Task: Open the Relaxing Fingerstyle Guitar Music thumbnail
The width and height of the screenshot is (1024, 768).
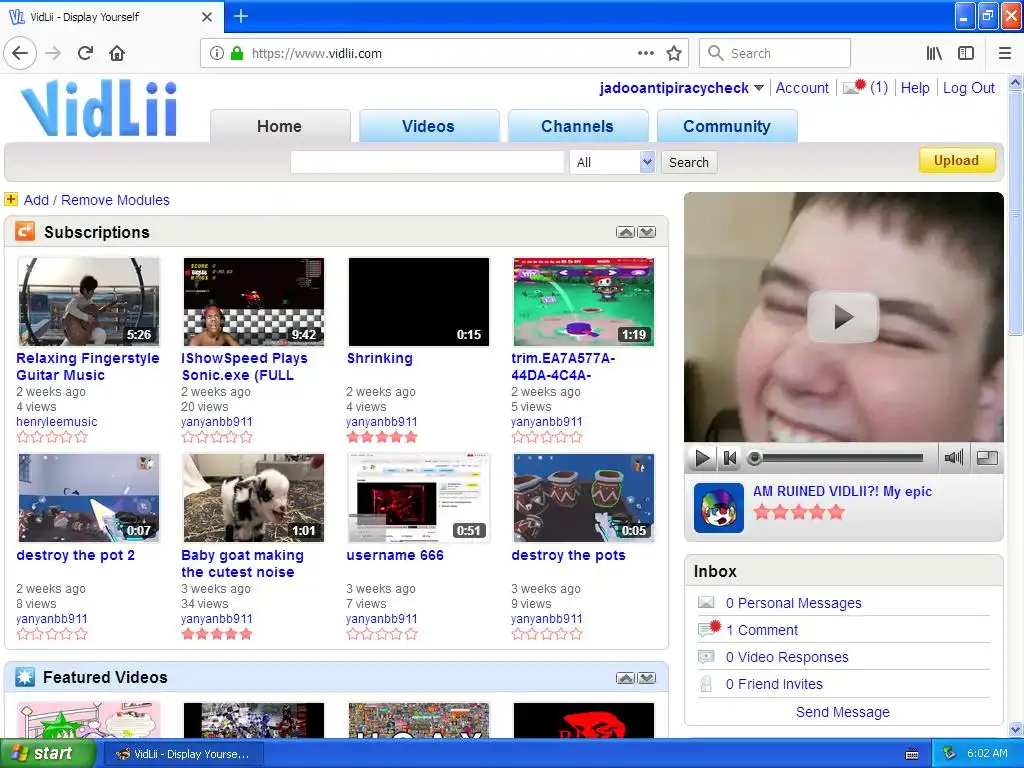Action: [89, 302]
